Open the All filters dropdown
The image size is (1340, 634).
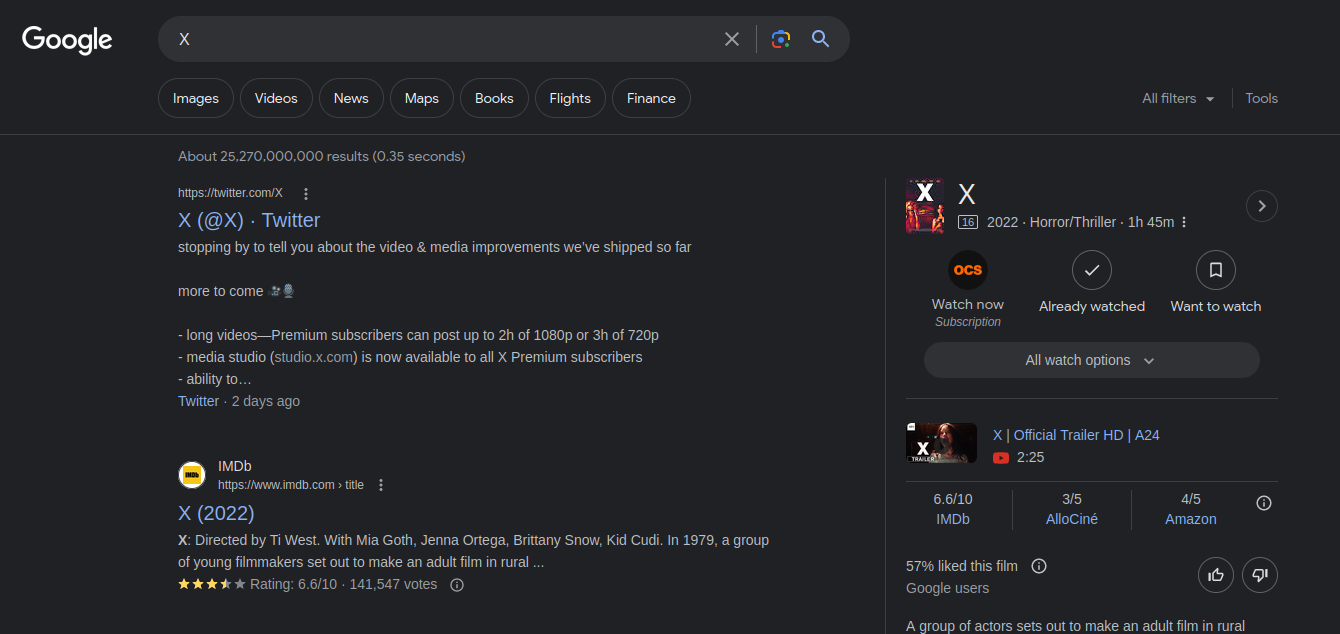[x=1179, y=98]
